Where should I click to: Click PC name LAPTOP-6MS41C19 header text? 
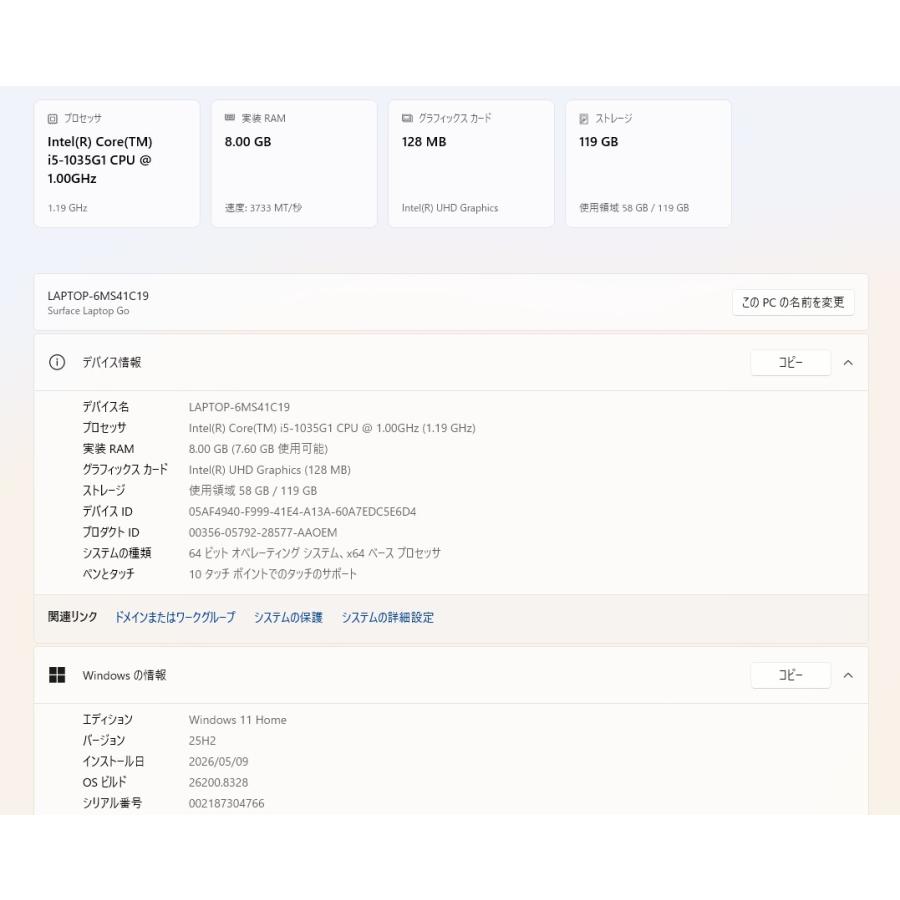[98, 296]
